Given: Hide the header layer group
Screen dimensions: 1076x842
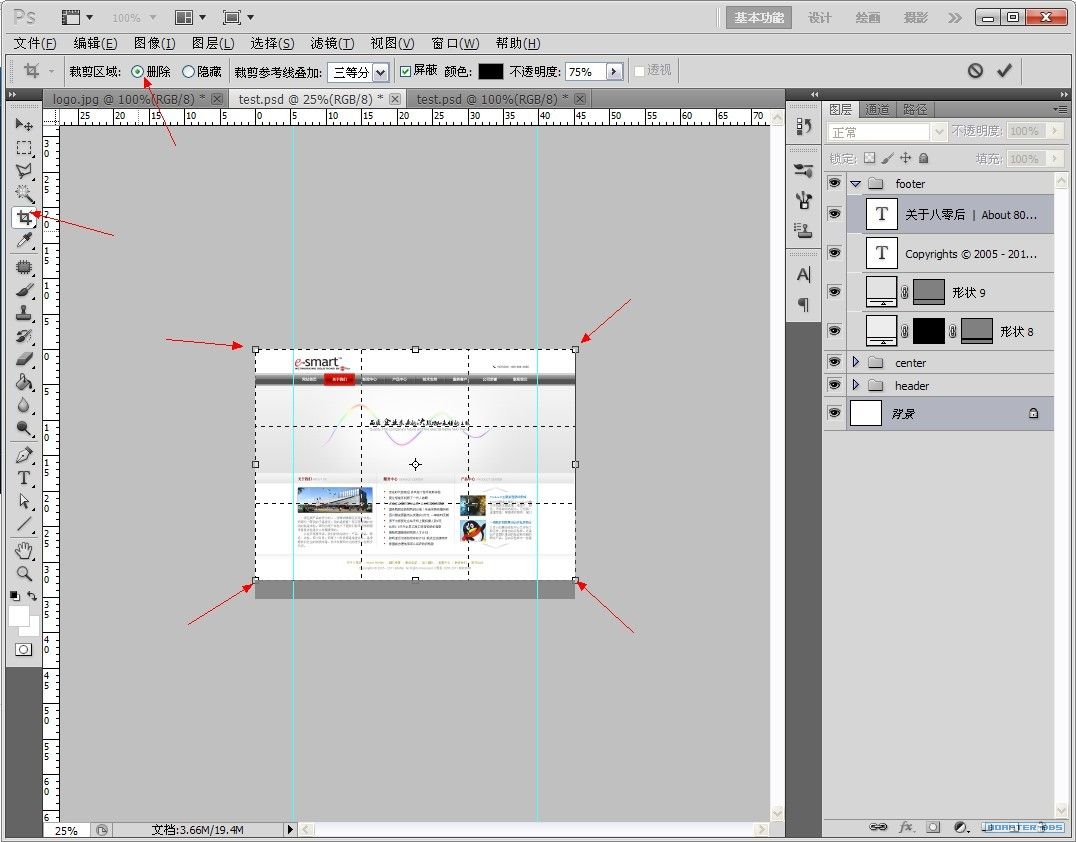Looking at the screenshot, I should (x=834, y=385).
